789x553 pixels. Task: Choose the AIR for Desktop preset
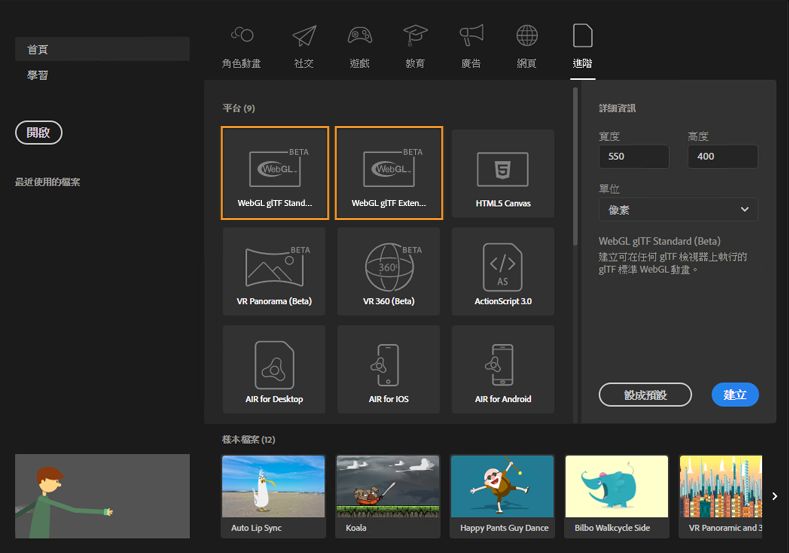274,369
